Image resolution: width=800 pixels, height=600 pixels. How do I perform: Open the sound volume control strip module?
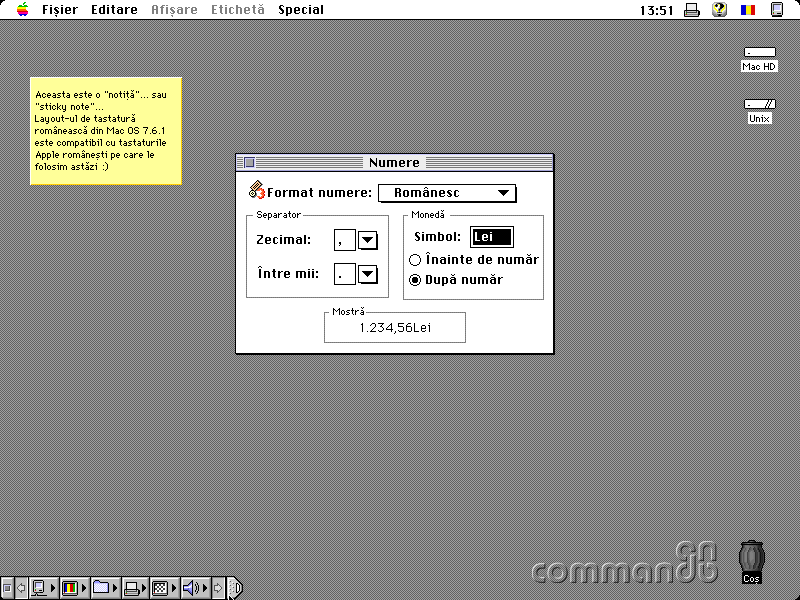[191, 588]
